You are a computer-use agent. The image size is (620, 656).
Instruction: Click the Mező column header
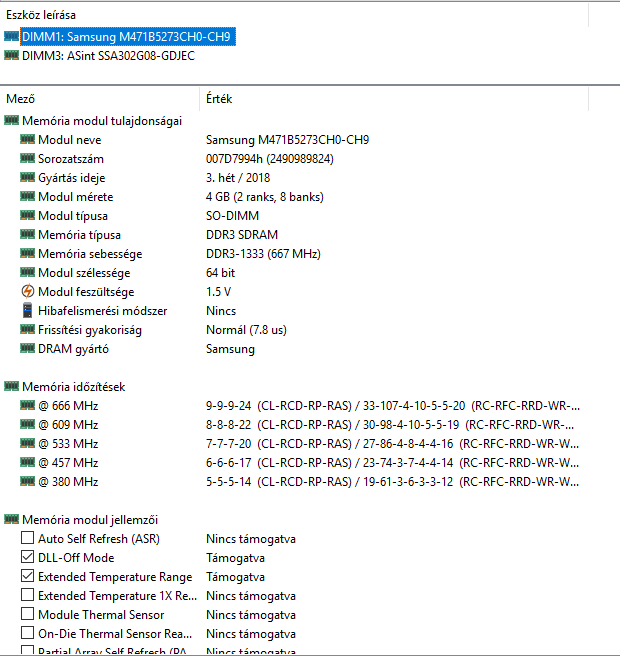(100, 99)
